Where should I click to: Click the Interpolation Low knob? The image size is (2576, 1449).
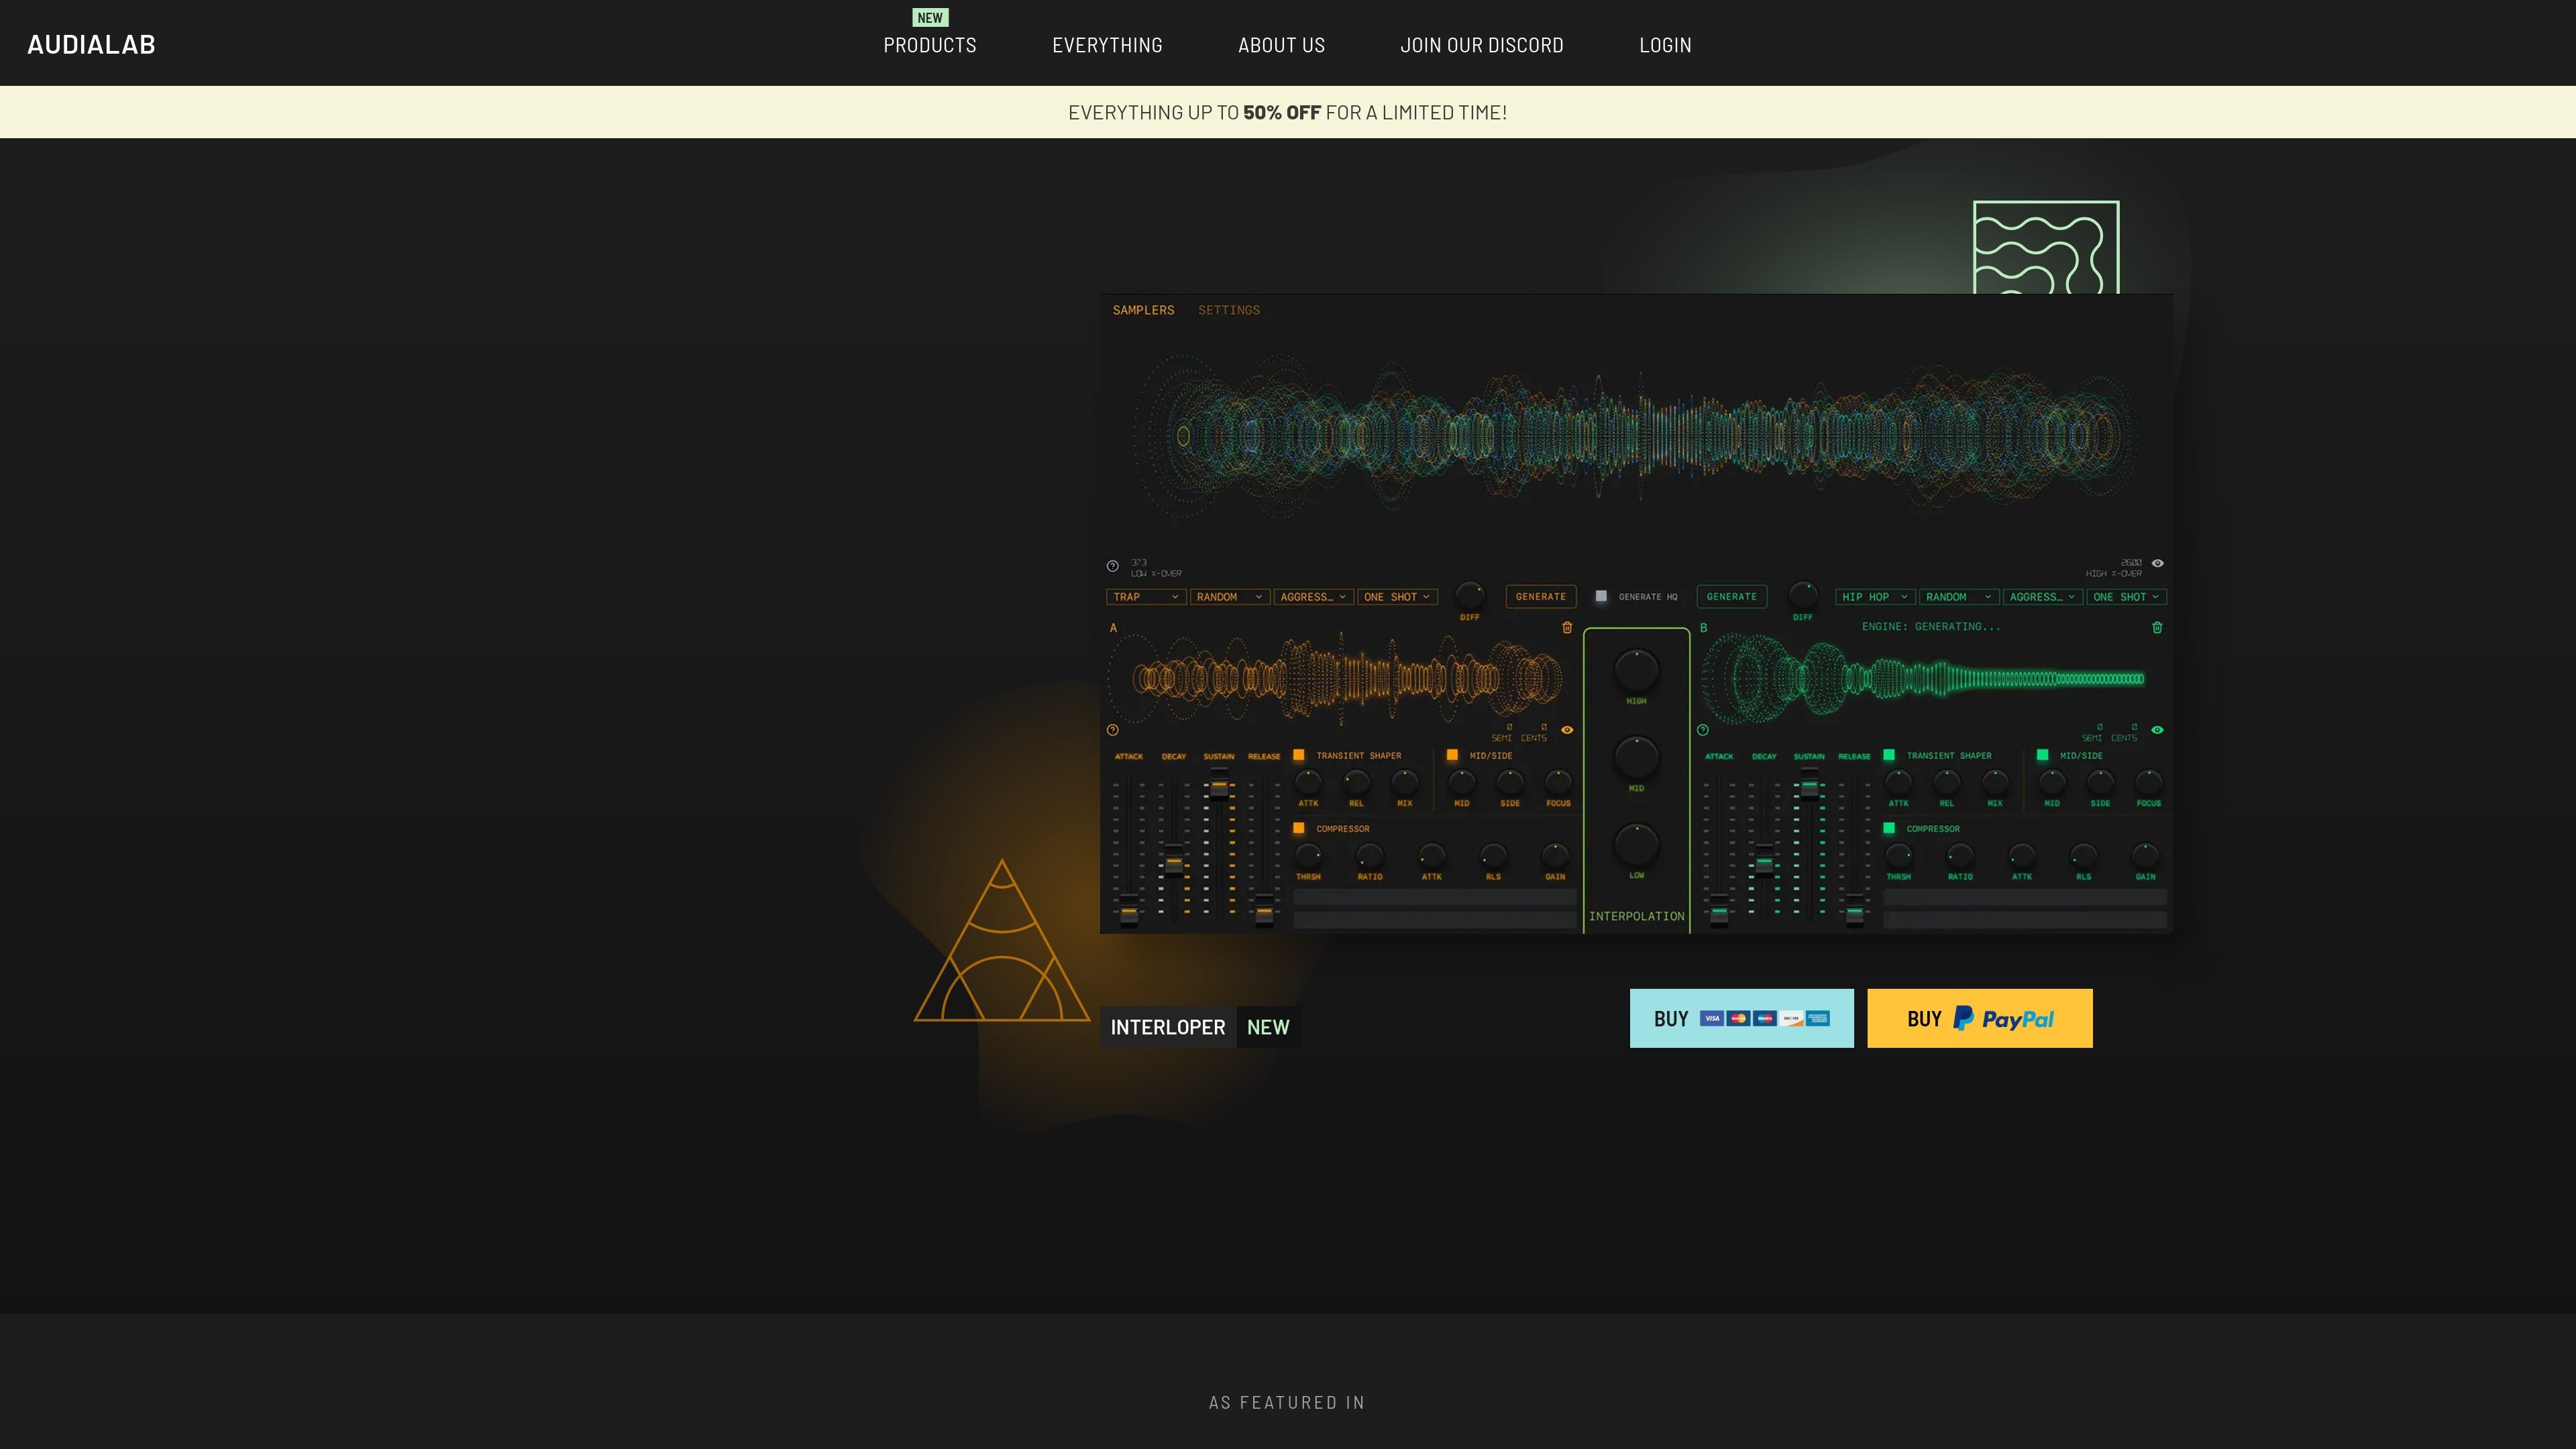(x=1636, y=844)
